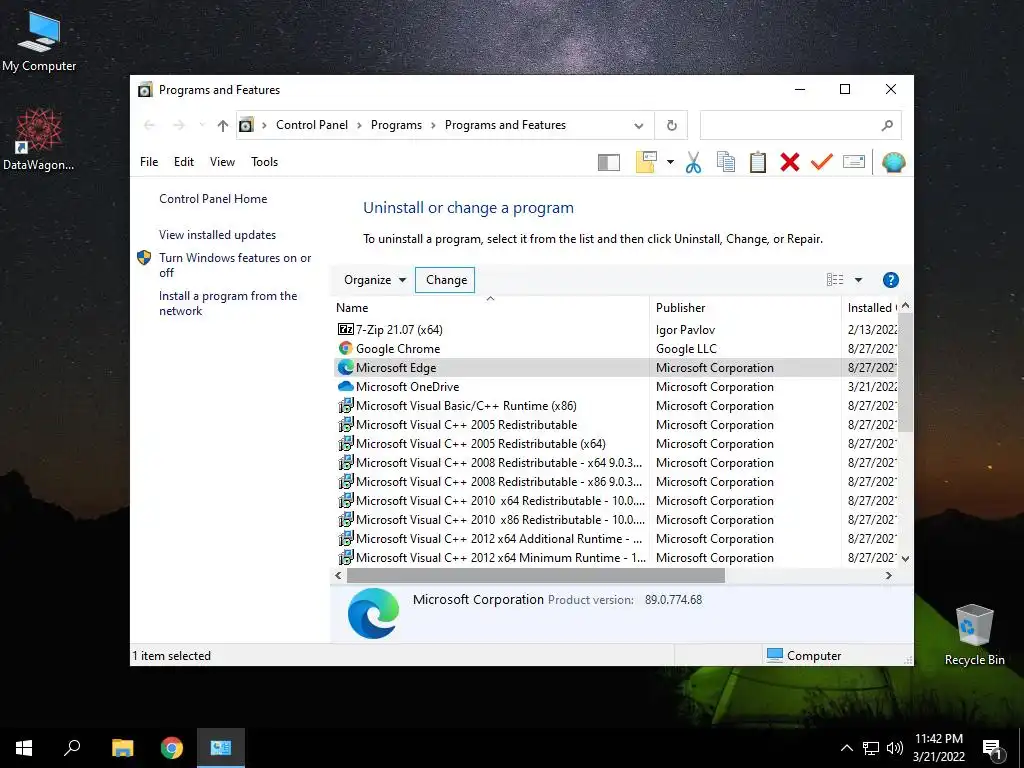Click the Change button

click(445, 280)
